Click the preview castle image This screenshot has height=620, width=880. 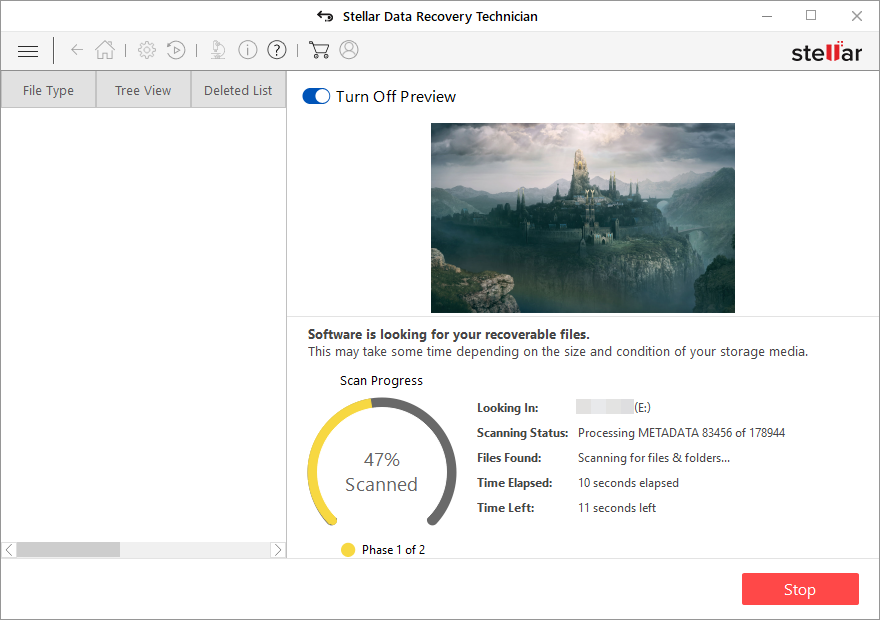[583, 218]
